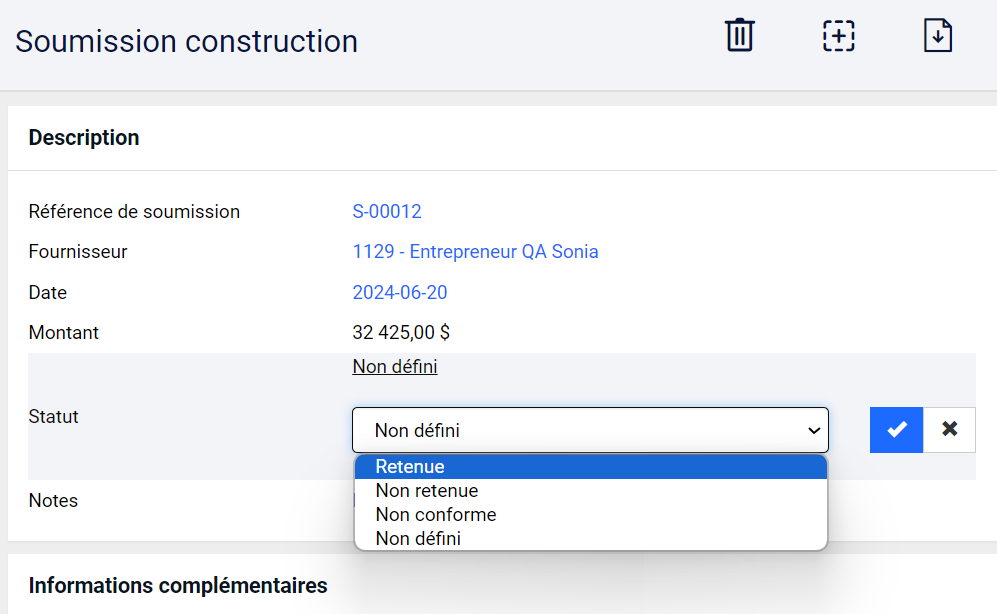Select Non défini at list bottom

click(591, 538)
